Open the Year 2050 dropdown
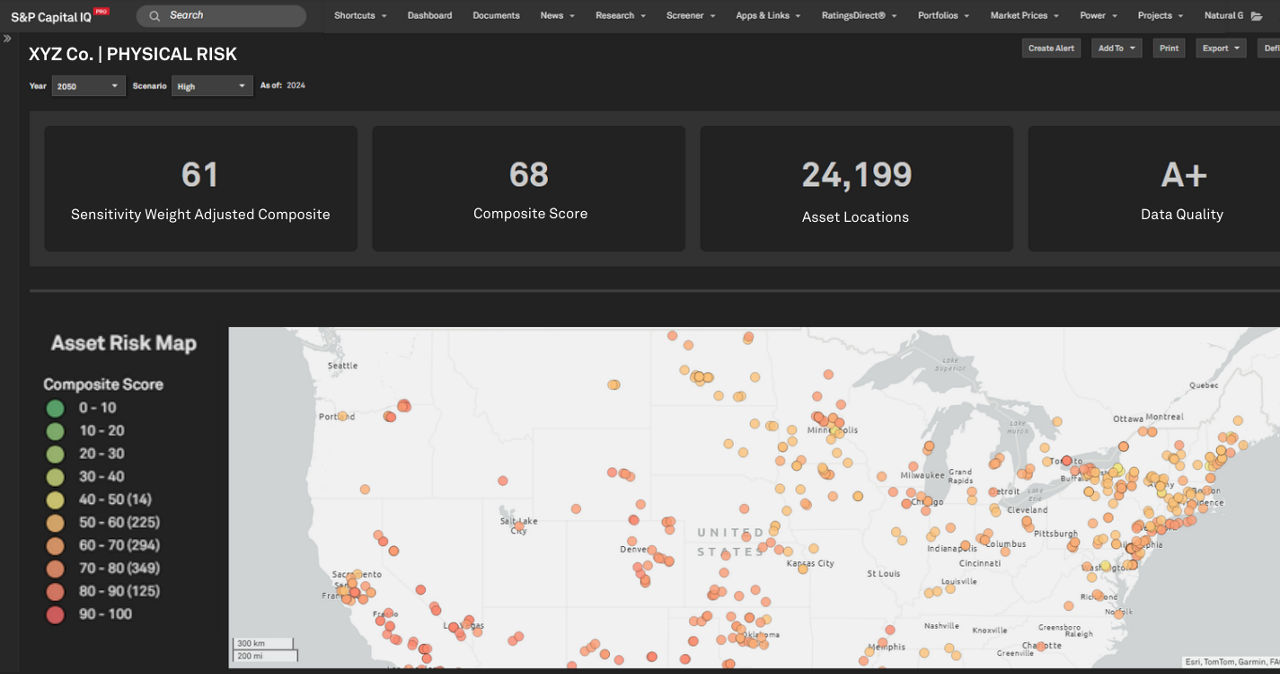The image size is (1280, 674). 89,86
